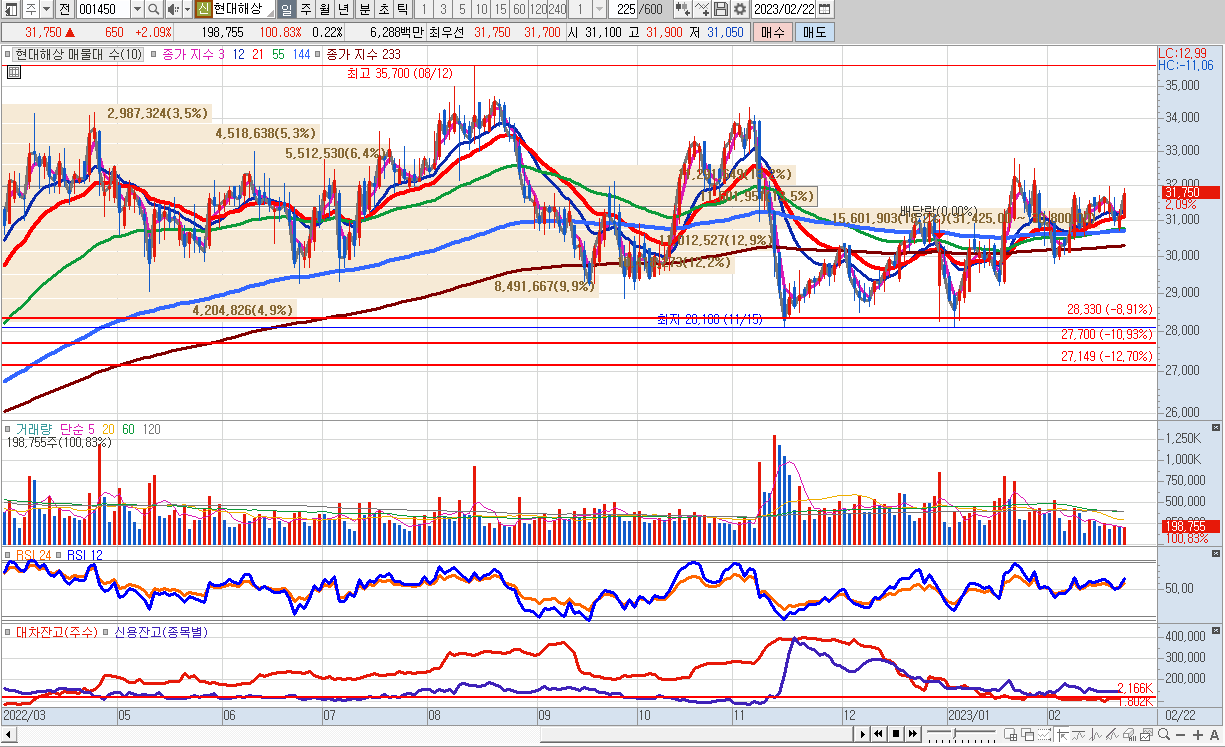Screen dimensions: 1225x747
Task: Click the 매도 sell button
Action: click(814, 32)
